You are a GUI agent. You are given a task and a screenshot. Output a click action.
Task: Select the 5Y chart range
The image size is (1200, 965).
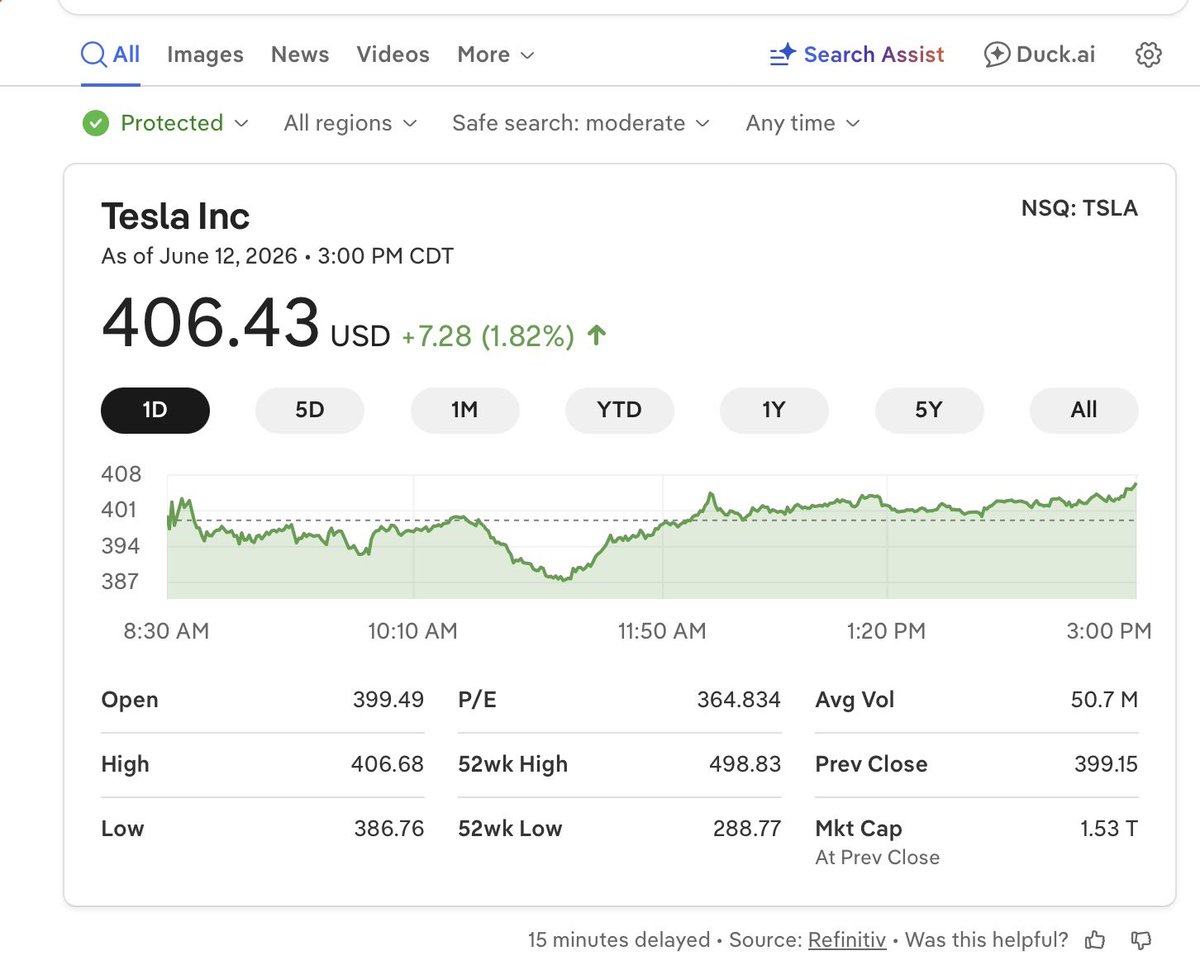929,410
